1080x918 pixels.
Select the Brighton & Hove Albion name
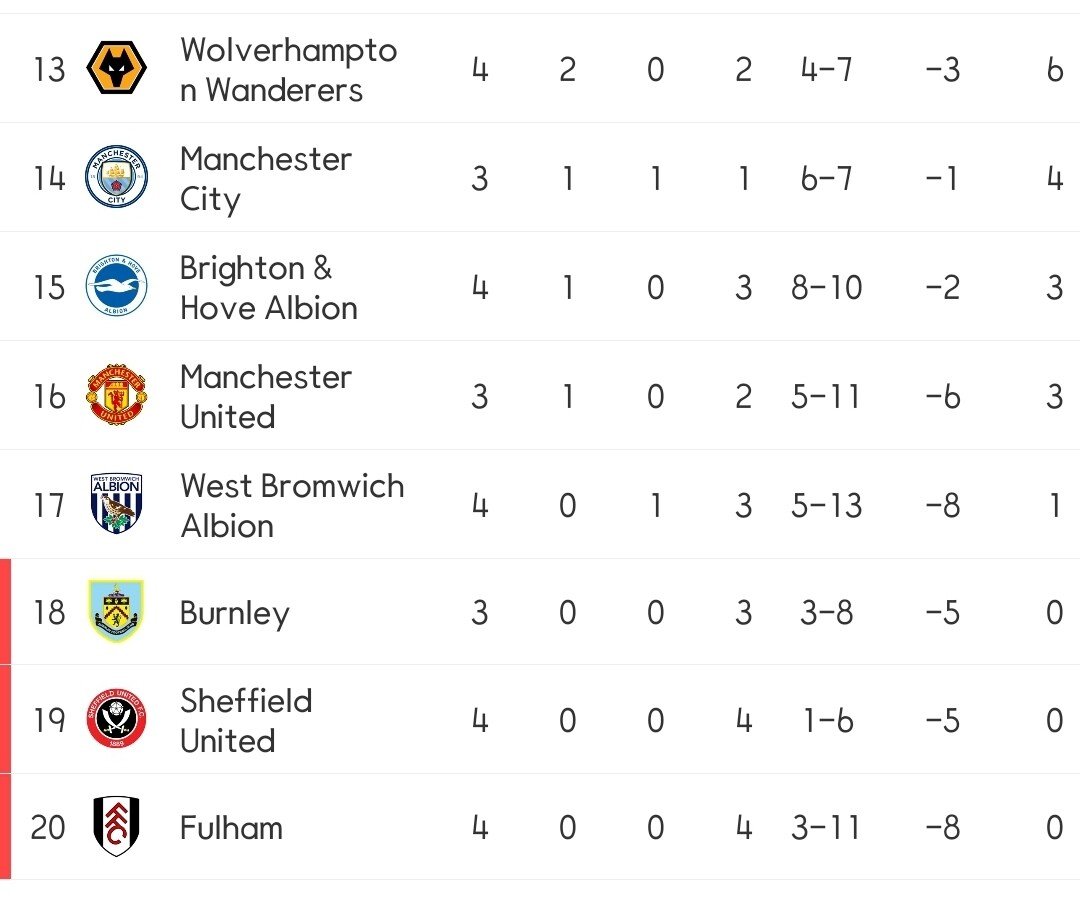pos(268,288)
